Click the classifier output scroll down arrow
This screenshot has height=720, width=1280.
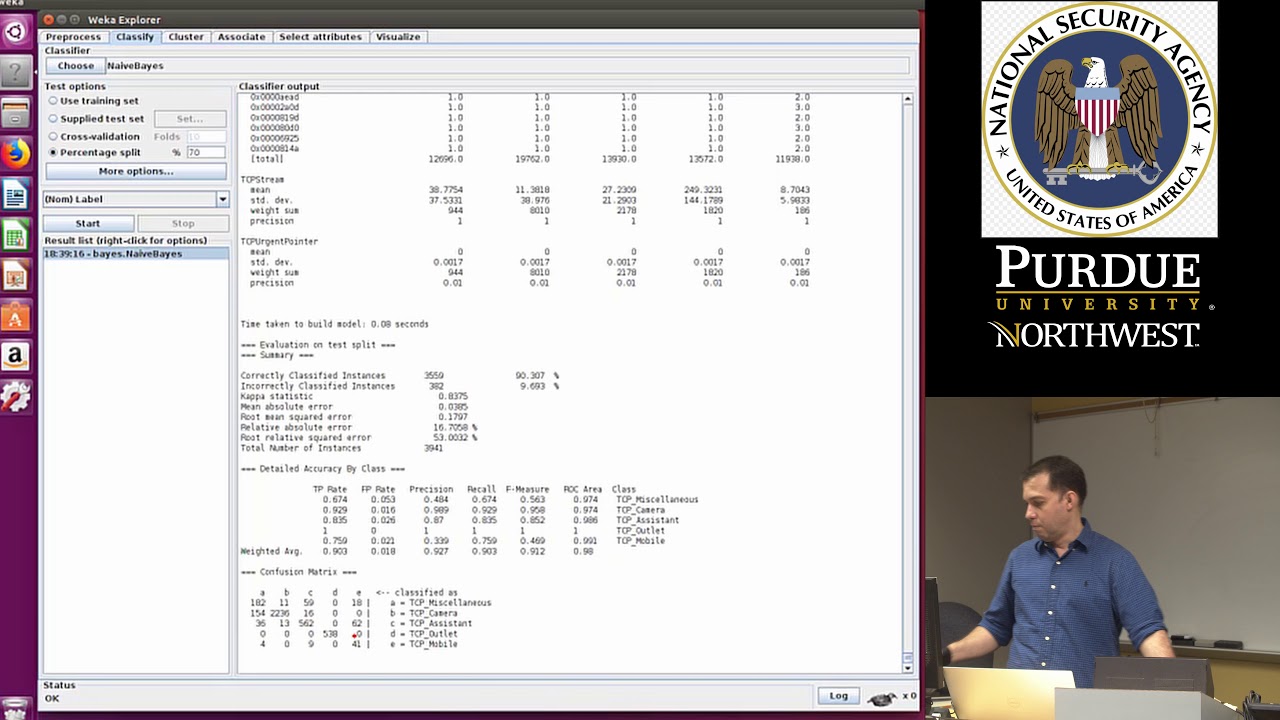907,667
